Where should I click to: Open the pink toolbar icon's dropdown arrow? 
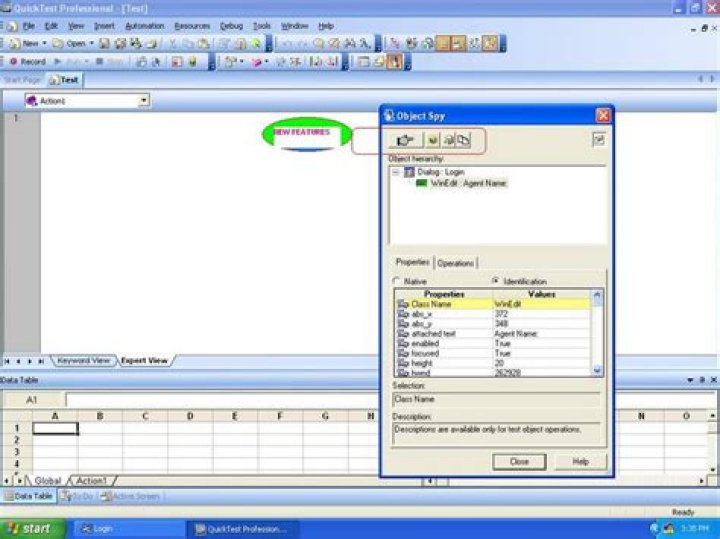pyautogui.click(x=266, y=62)
